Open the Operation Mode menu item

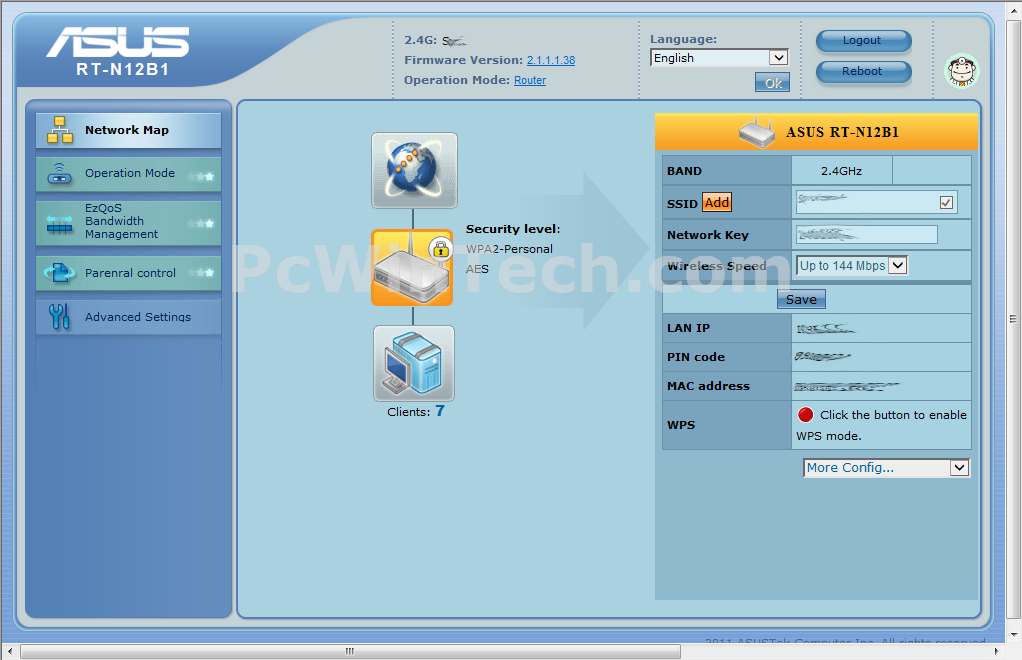128,174
